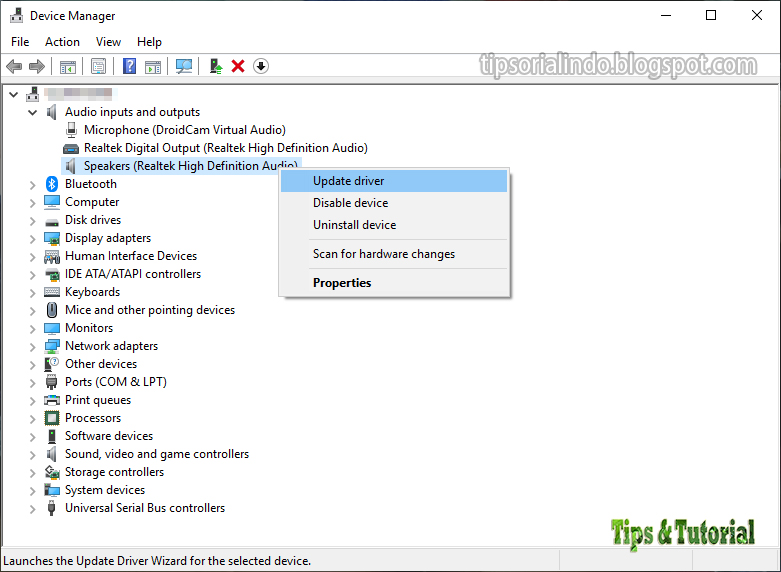The width and height of the screenshot is (781, 572).
Task: Click the Disk drives category icon
Action: (52, 221)
